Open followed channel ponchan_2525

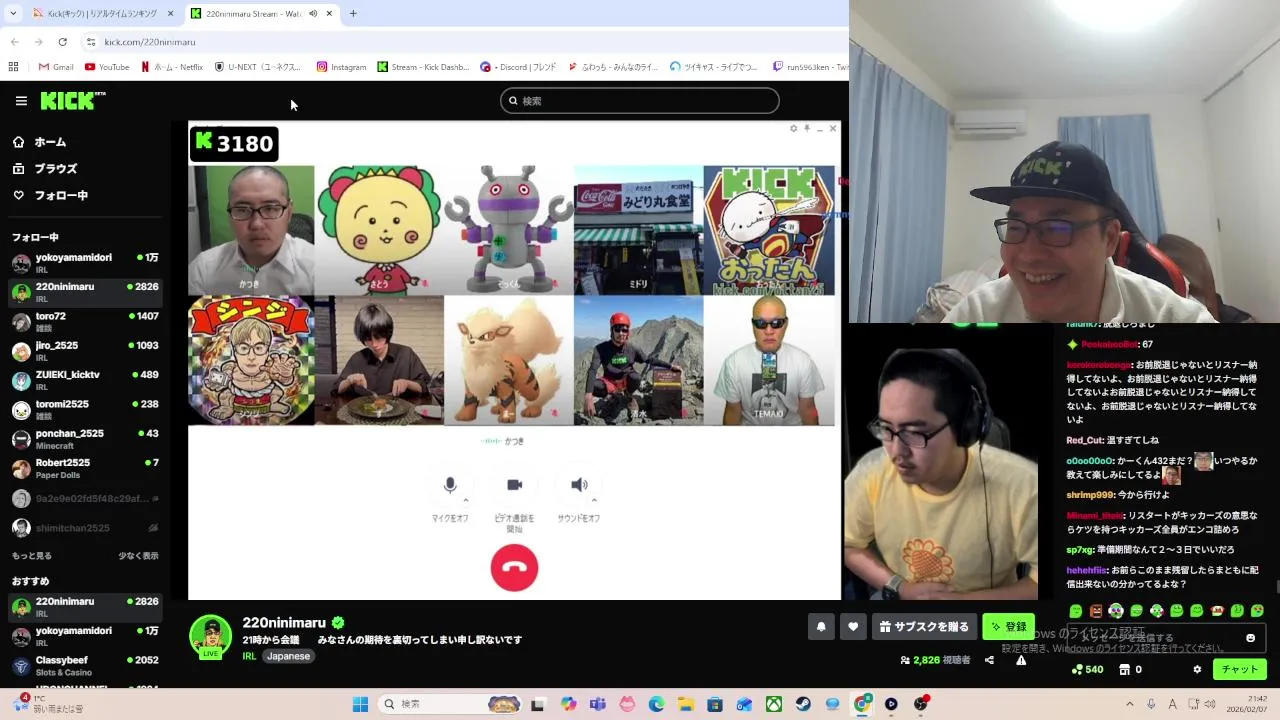(85, 439)
